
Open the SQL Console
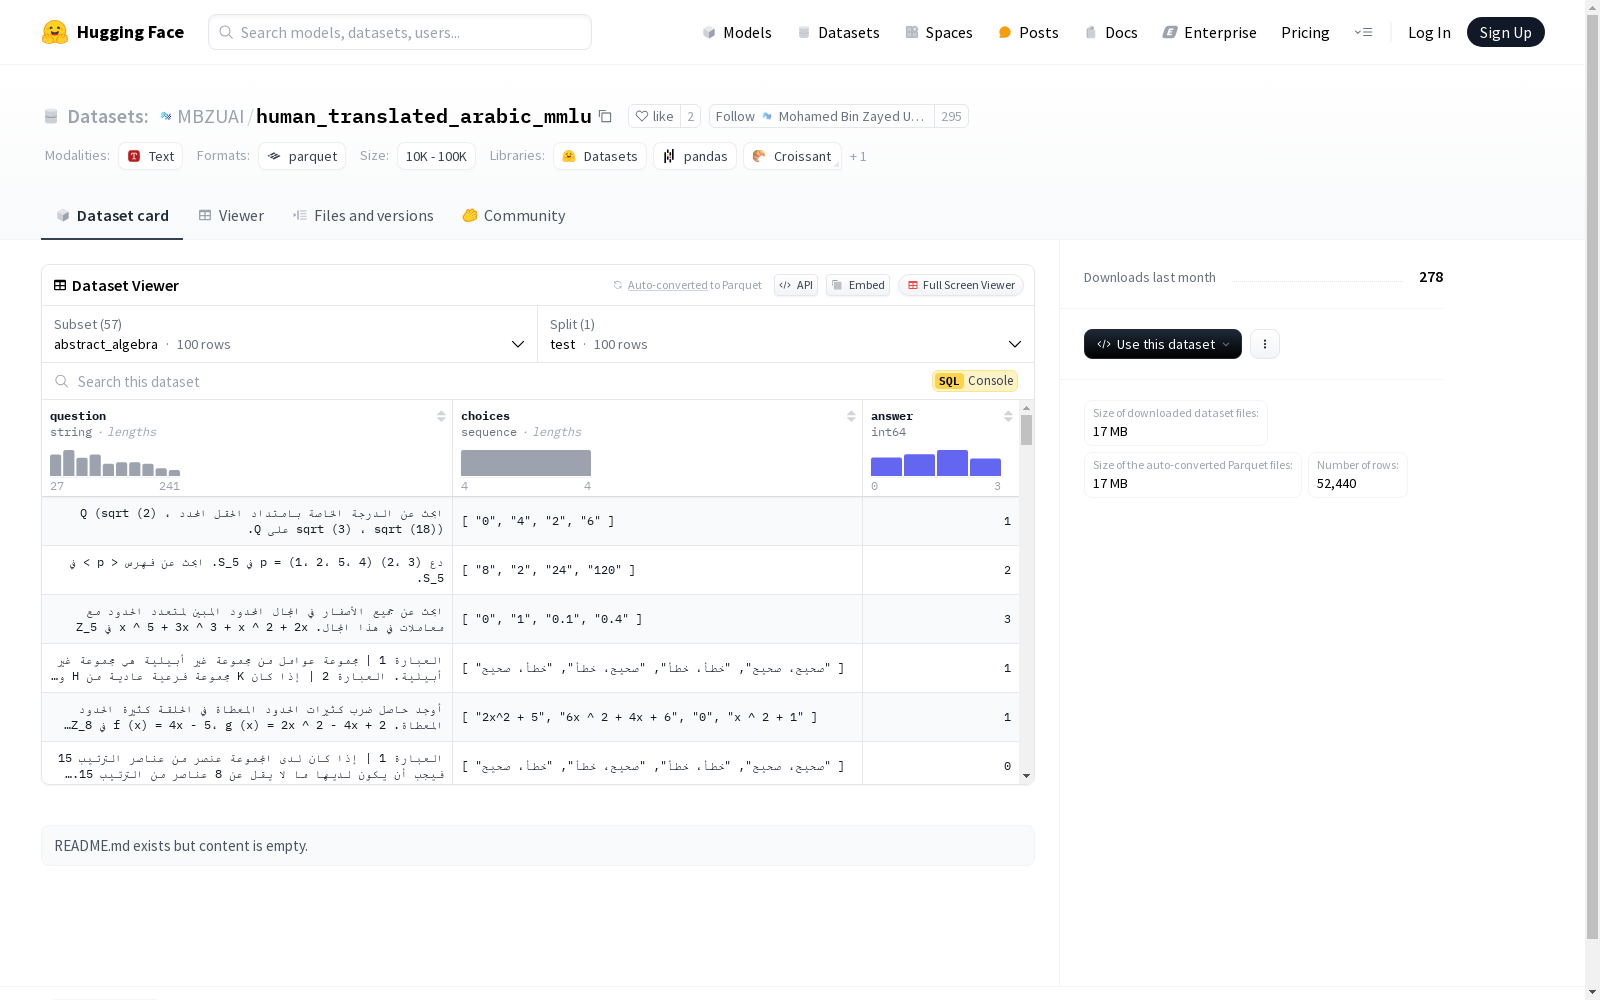[975, 381]
